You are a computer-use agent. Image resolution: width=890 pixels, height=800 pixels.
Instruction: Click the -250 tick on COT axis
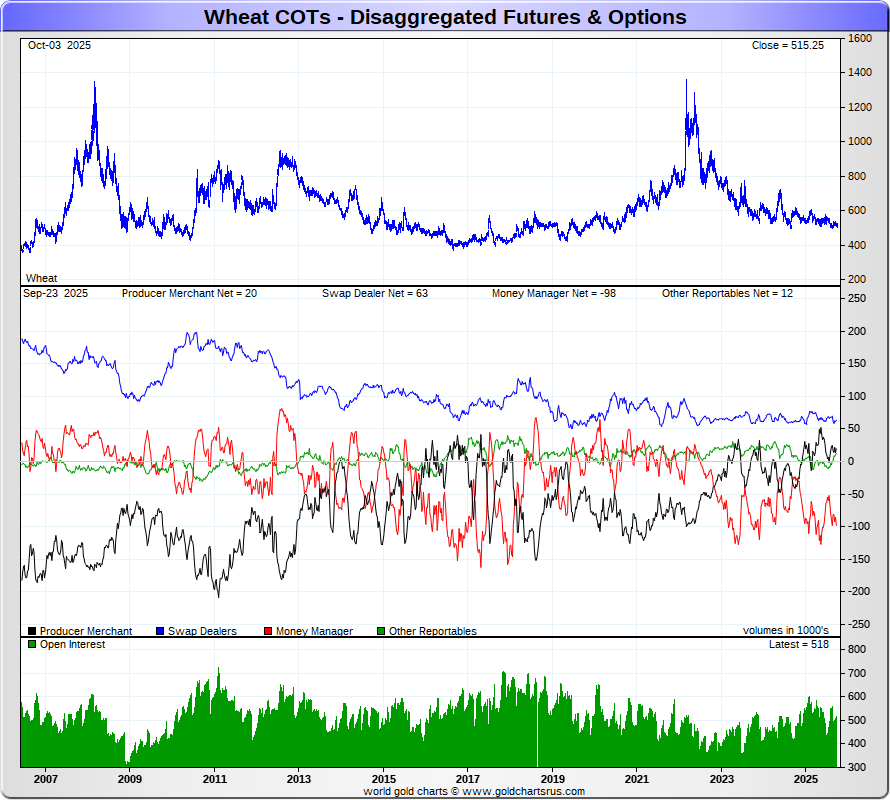(858, 624)
